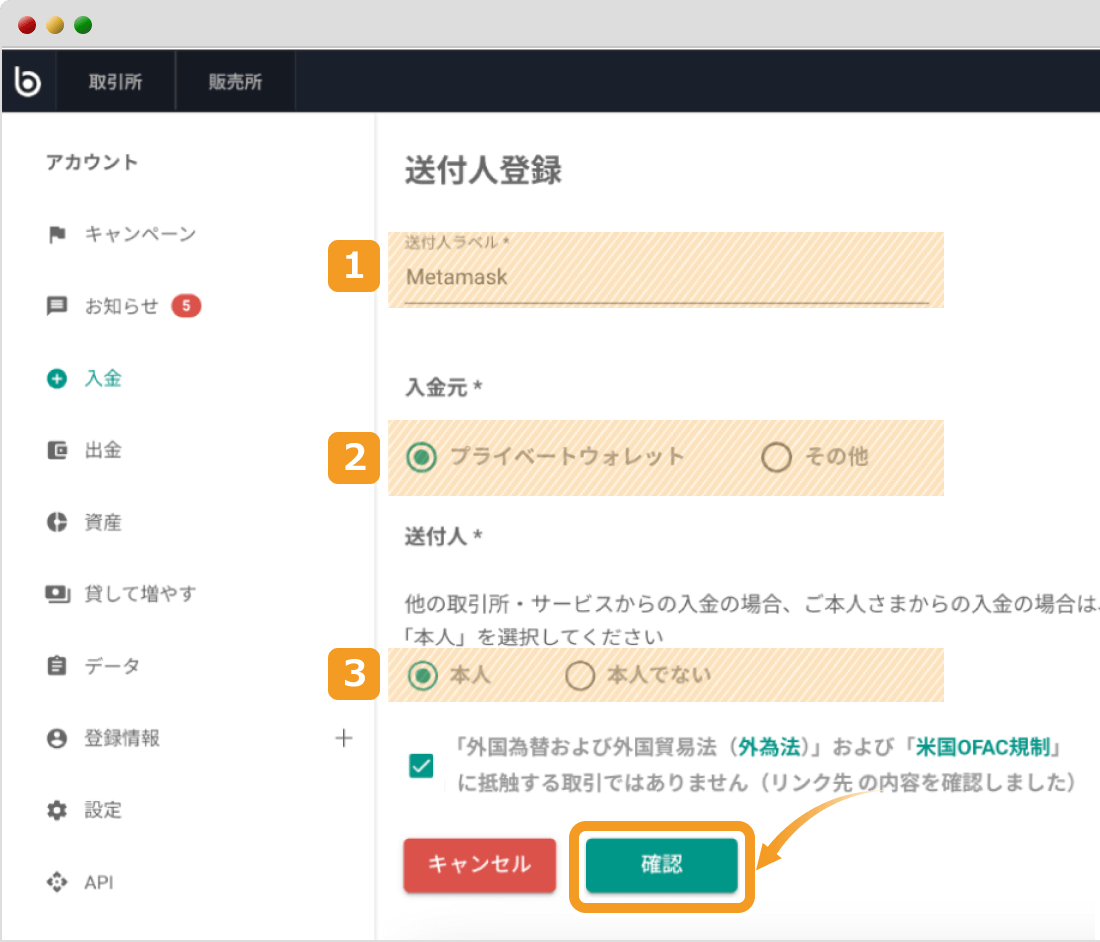Open API in the sidebar

[99, 882]
